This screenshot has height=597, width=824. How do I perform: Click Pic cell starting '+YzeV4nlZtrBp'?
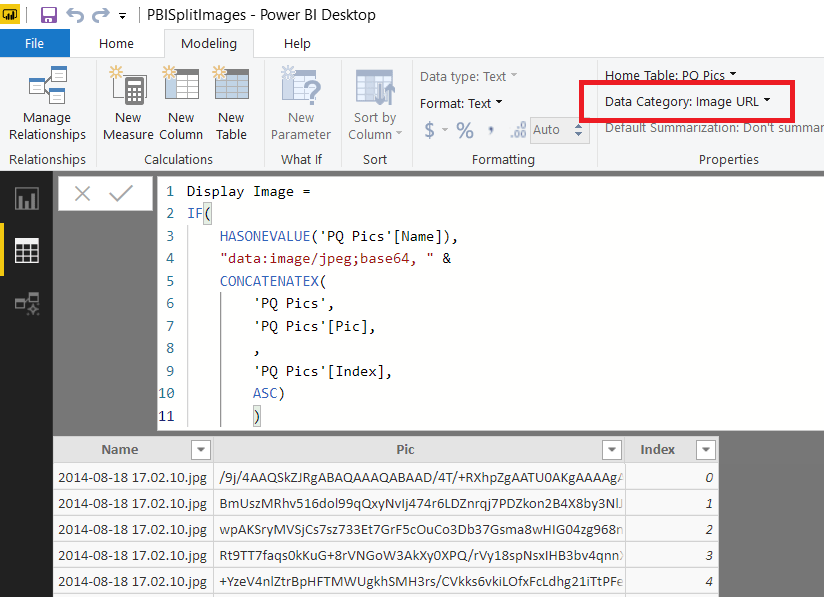pos(419,581)
